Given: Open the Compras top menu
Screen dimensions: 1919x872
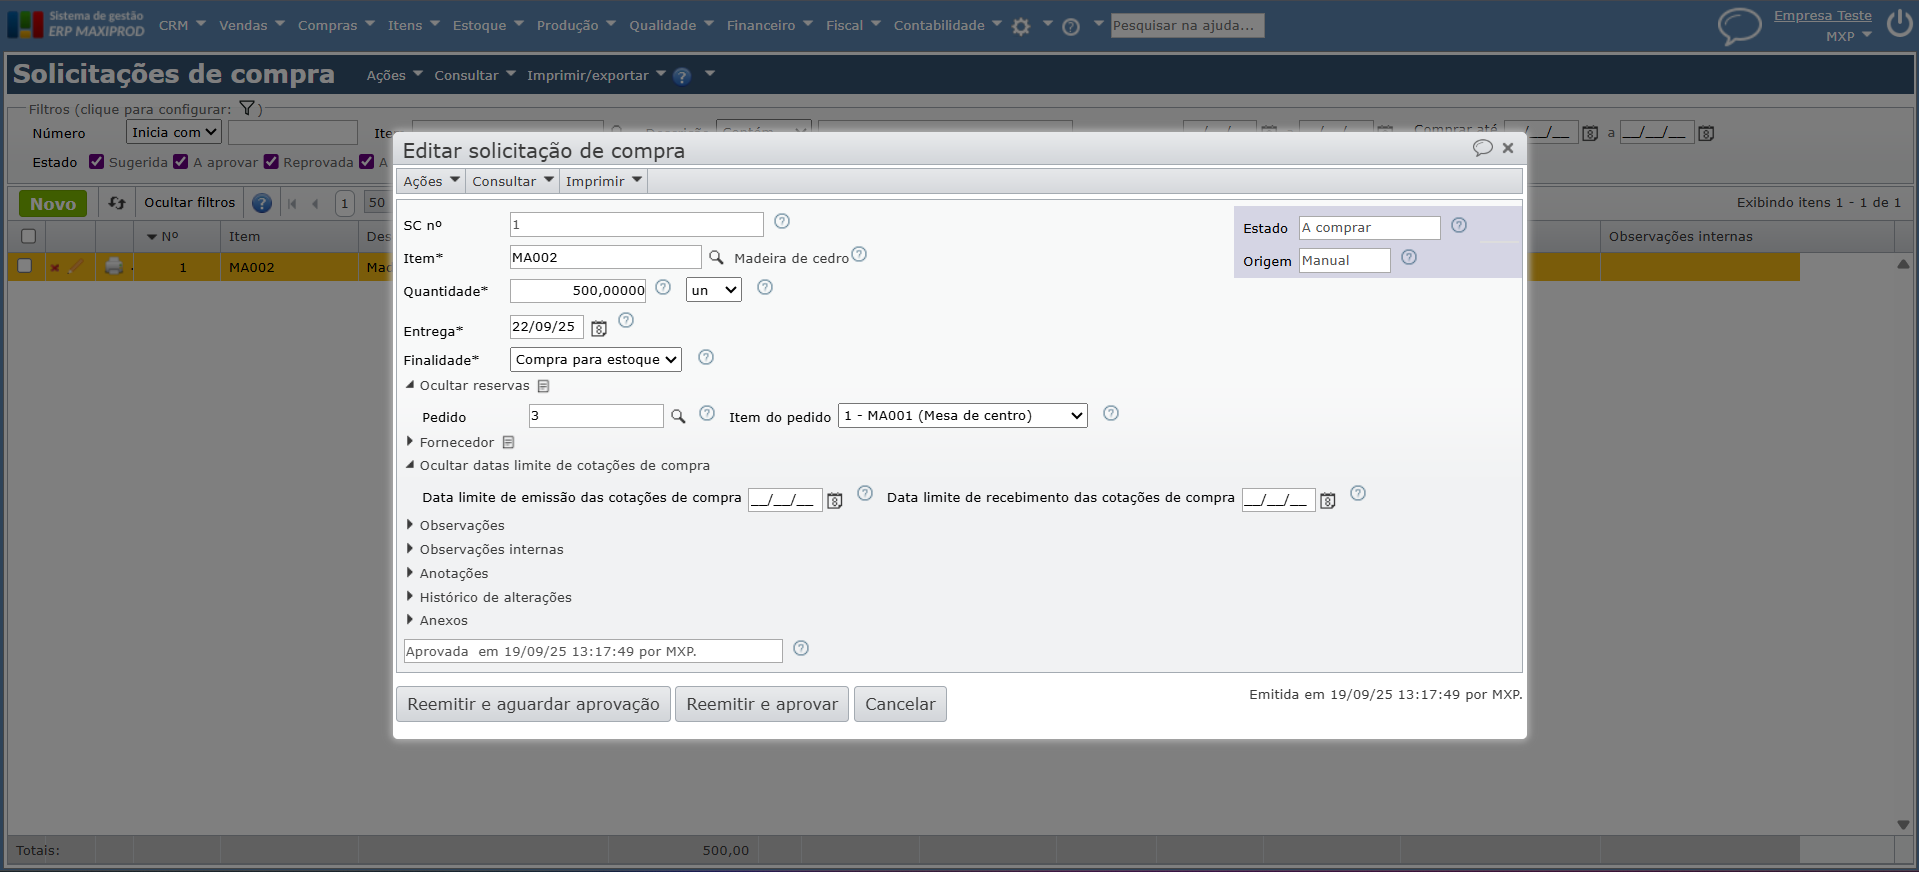Looking at the screenshot, I should coord(336,25).
